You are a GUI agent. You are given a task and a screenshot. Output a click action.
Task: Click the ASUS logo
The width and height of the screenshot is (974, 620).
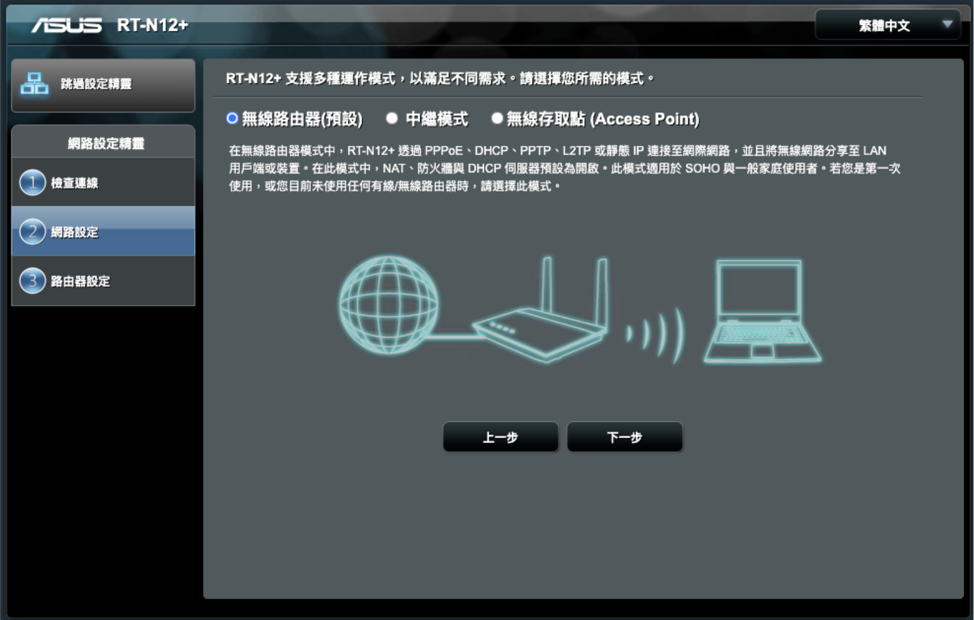[66, 25]
